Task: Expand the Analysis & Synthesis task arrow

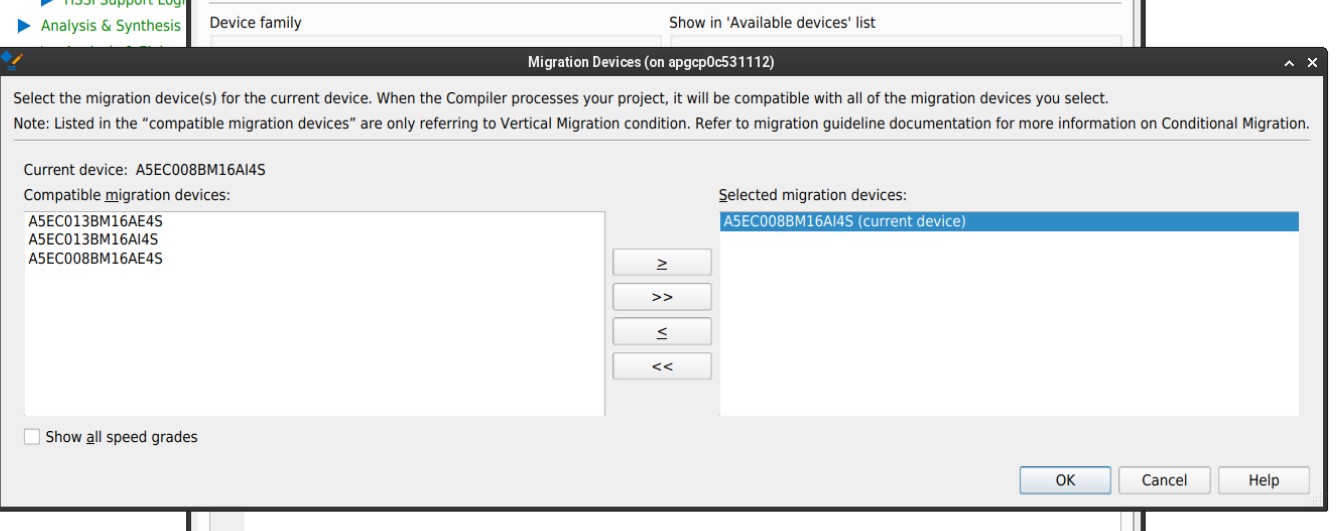Action: click(x=23, y=26)
